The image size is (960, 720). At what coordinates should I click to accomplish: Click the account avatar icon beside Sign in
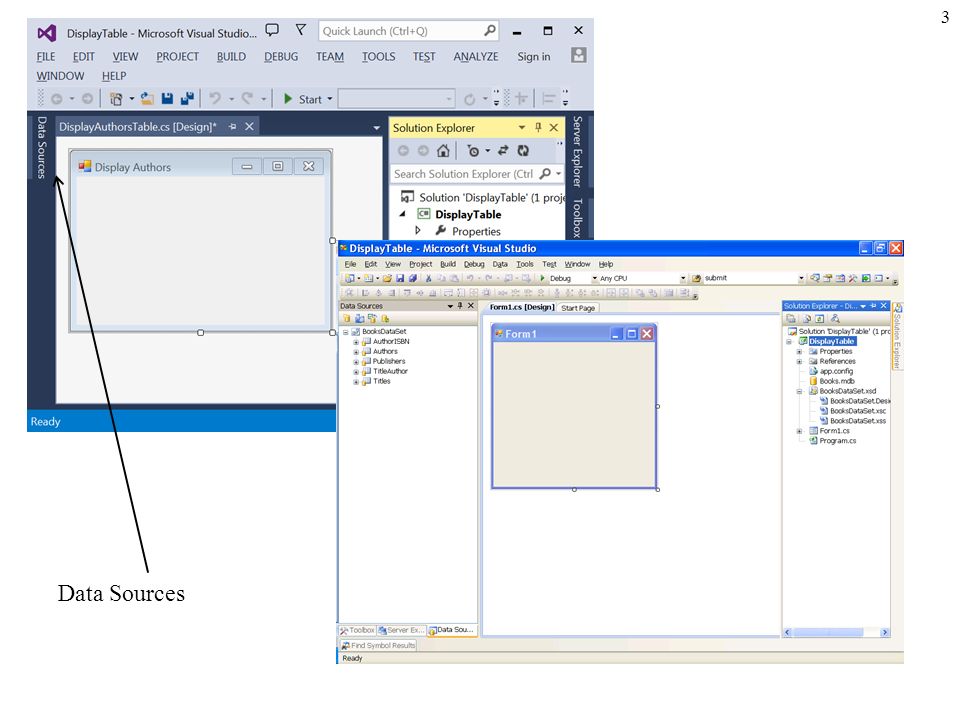click(579, 56)
